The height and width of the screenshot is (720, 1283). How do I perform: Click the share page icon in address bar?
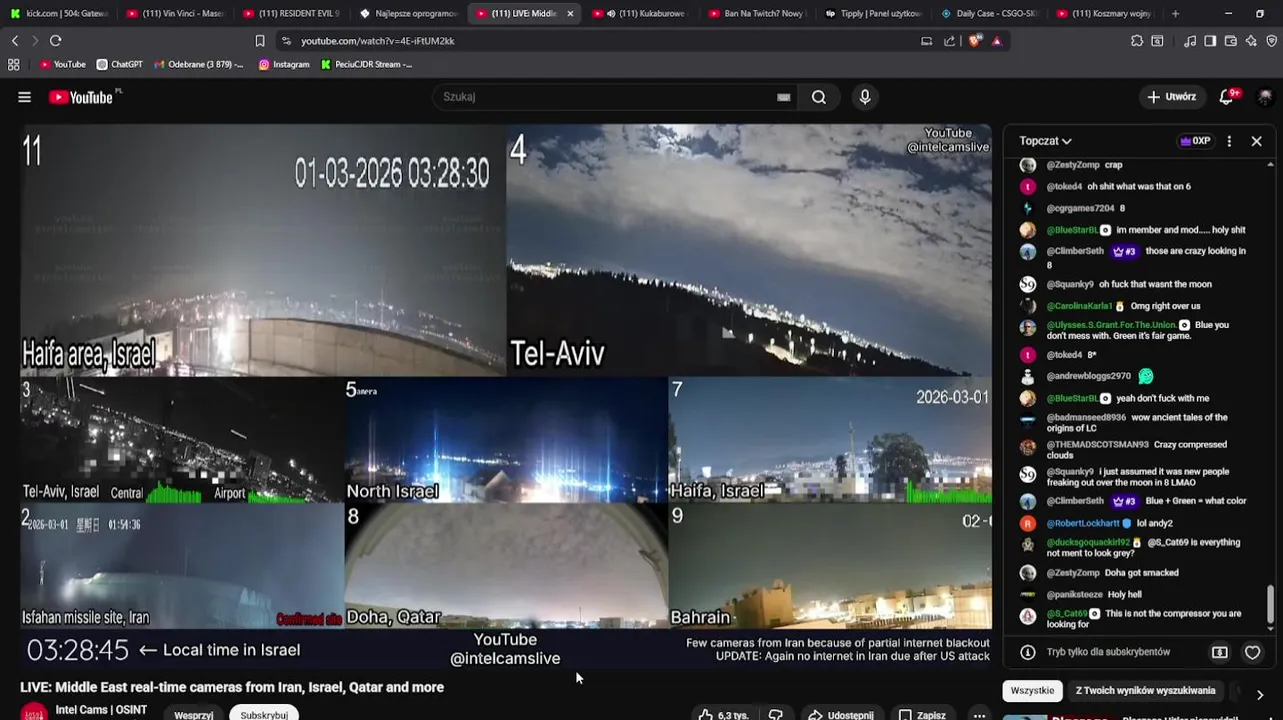949,41
